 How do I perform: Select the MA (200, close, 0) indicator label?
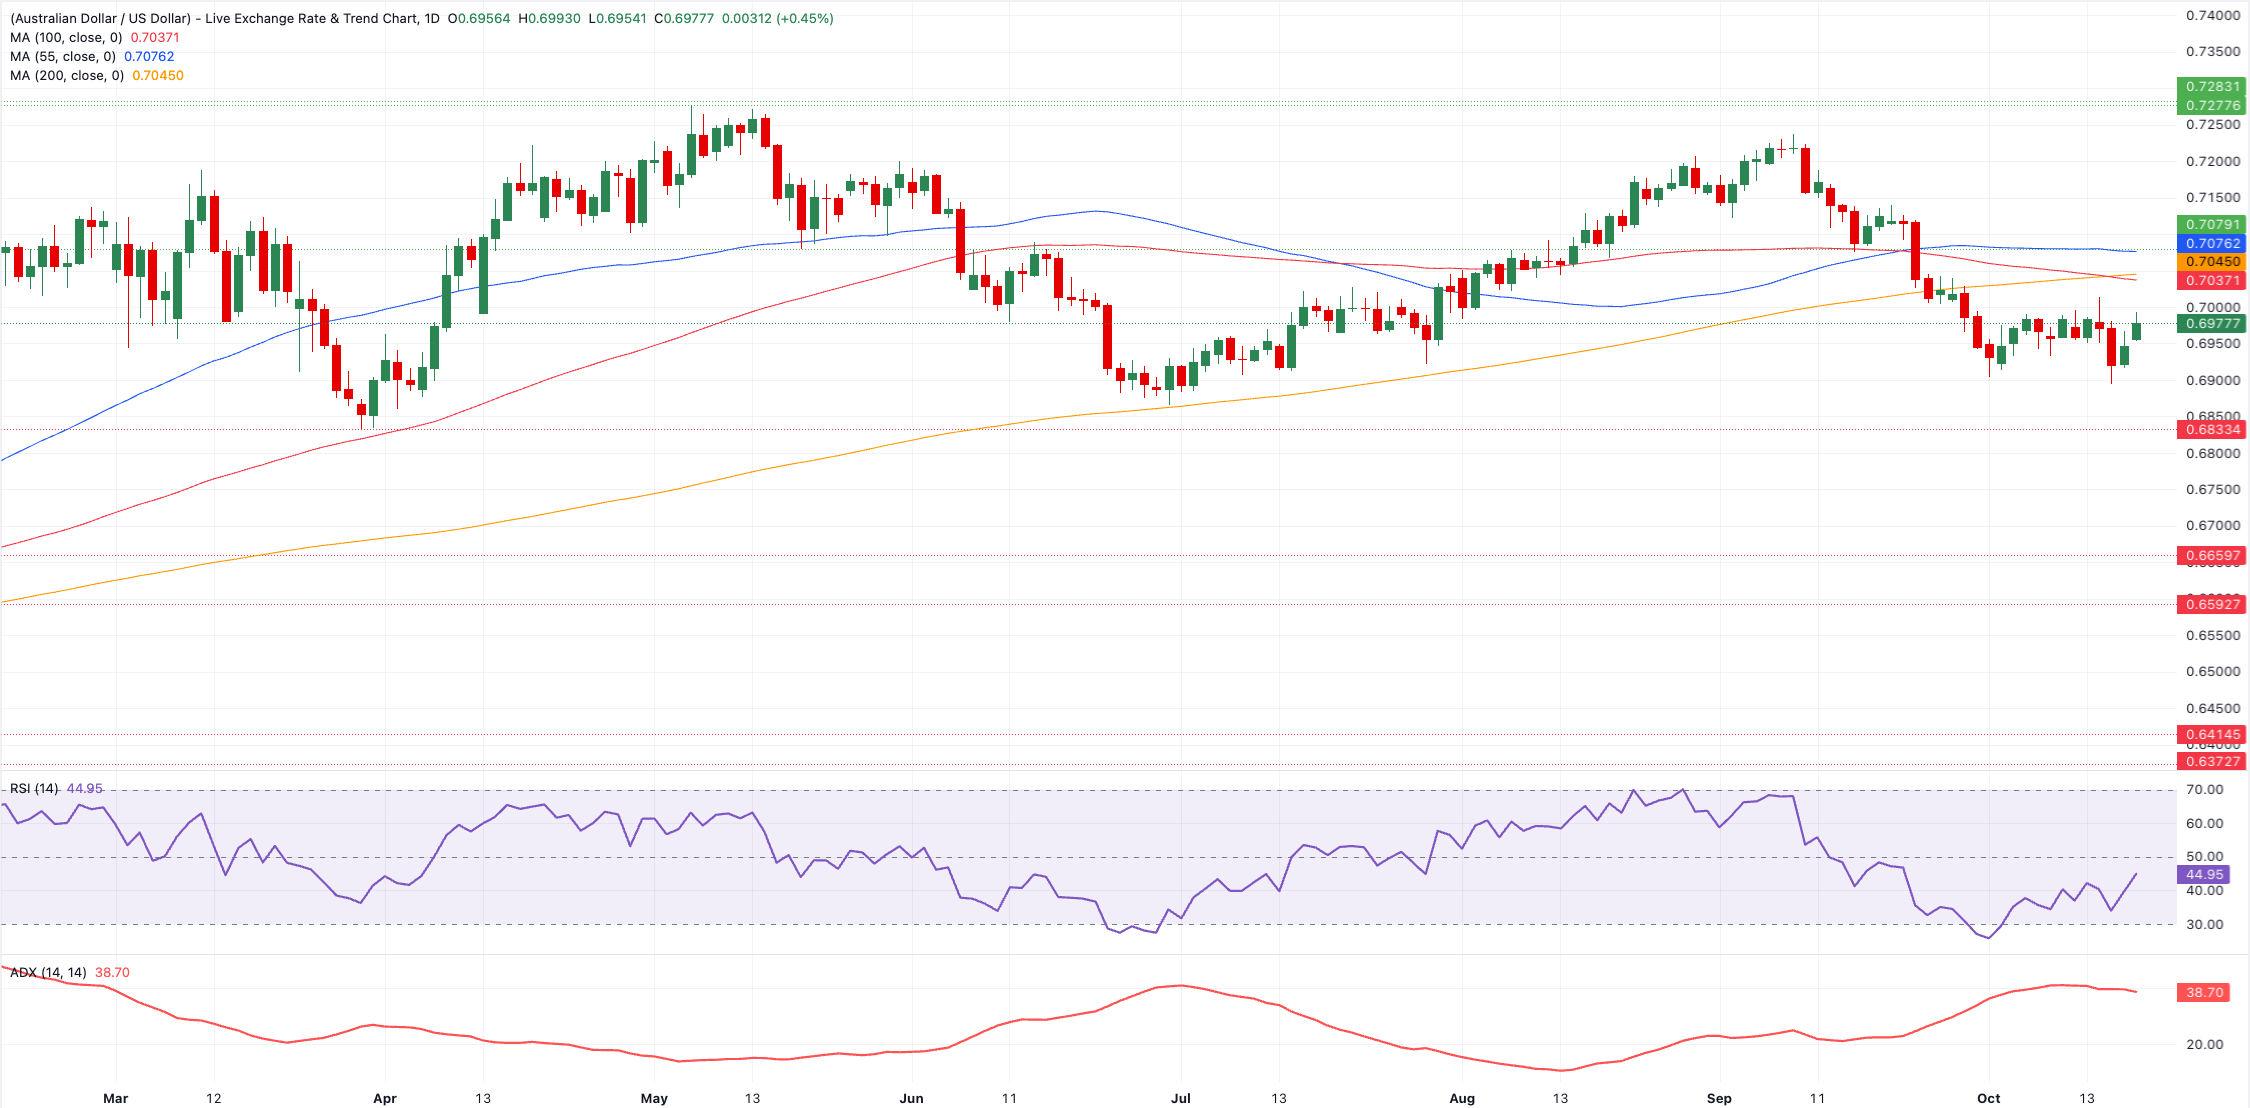pyautogui.click(x=67, y=76)
